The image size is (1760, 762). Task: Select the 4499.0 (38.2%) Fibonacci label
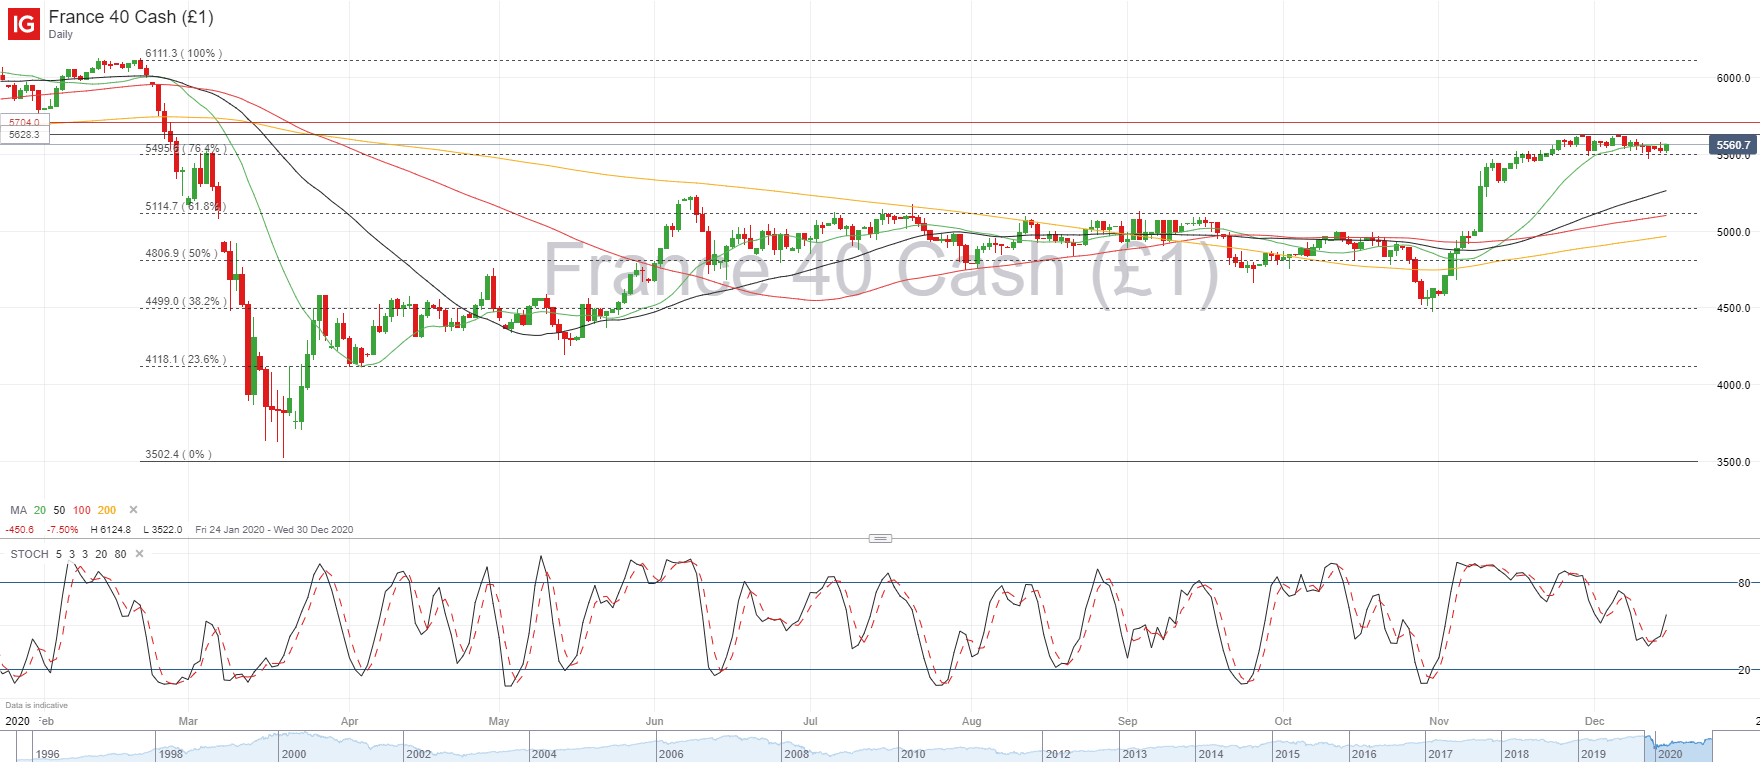point(186,301)
